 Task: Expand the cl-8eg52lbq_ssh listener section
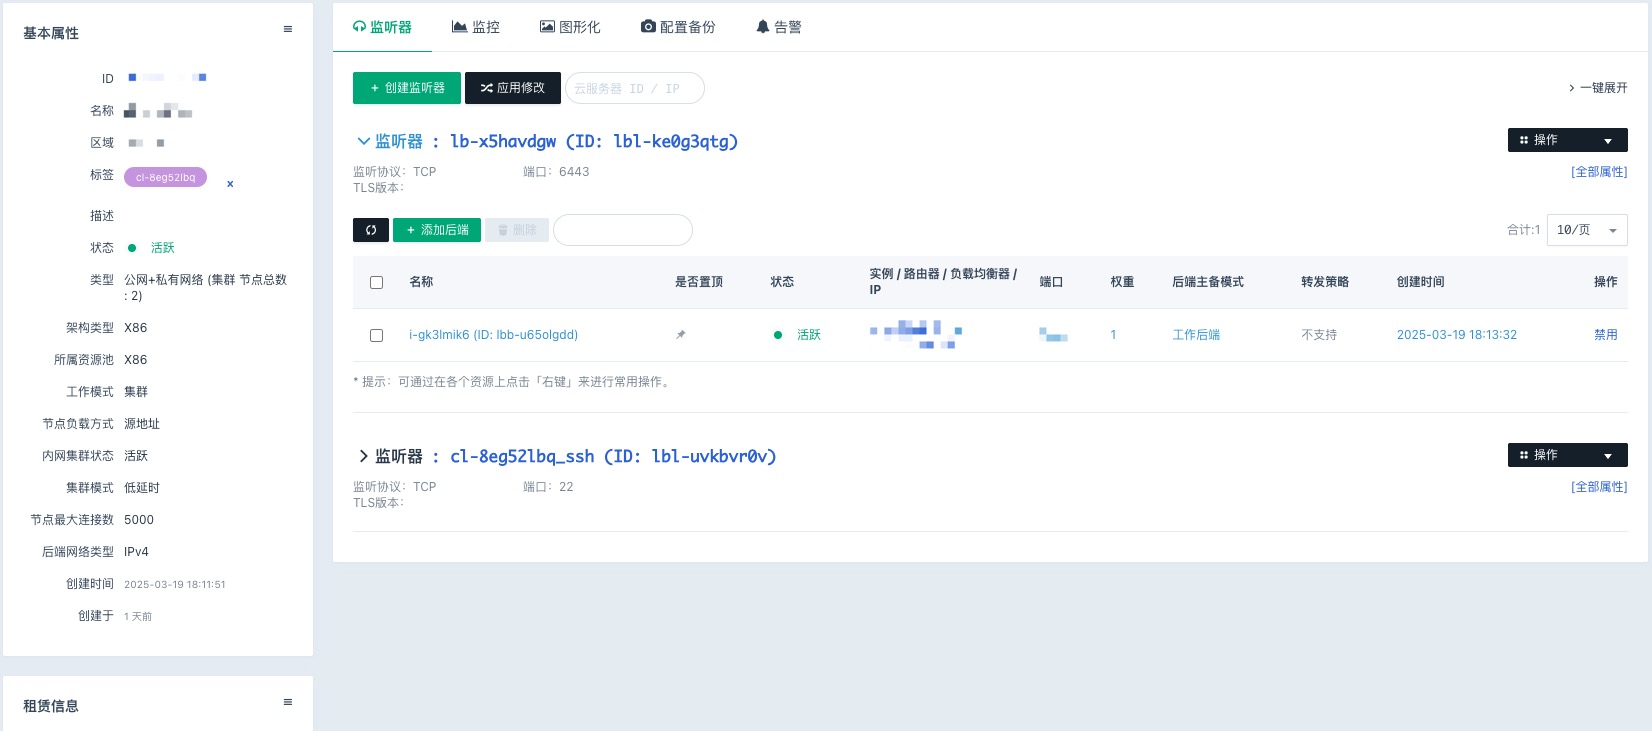(363, 457)
